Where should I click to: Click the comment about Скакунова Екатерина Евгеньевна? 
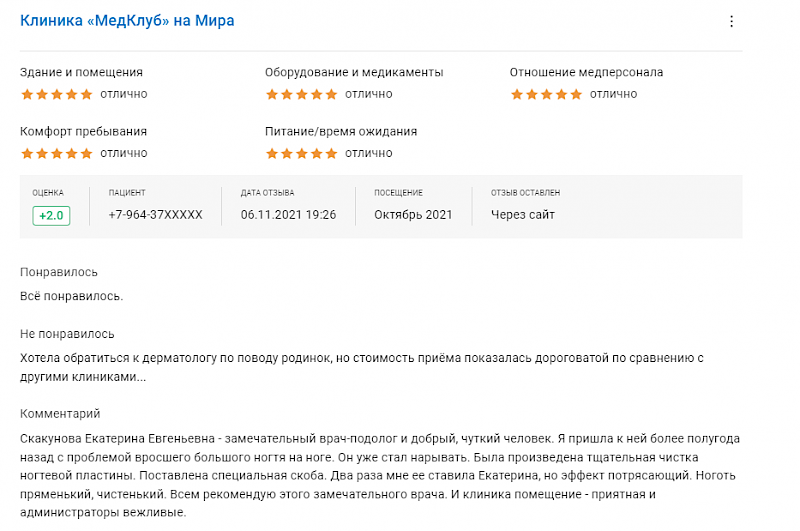(x=380, y=475)
